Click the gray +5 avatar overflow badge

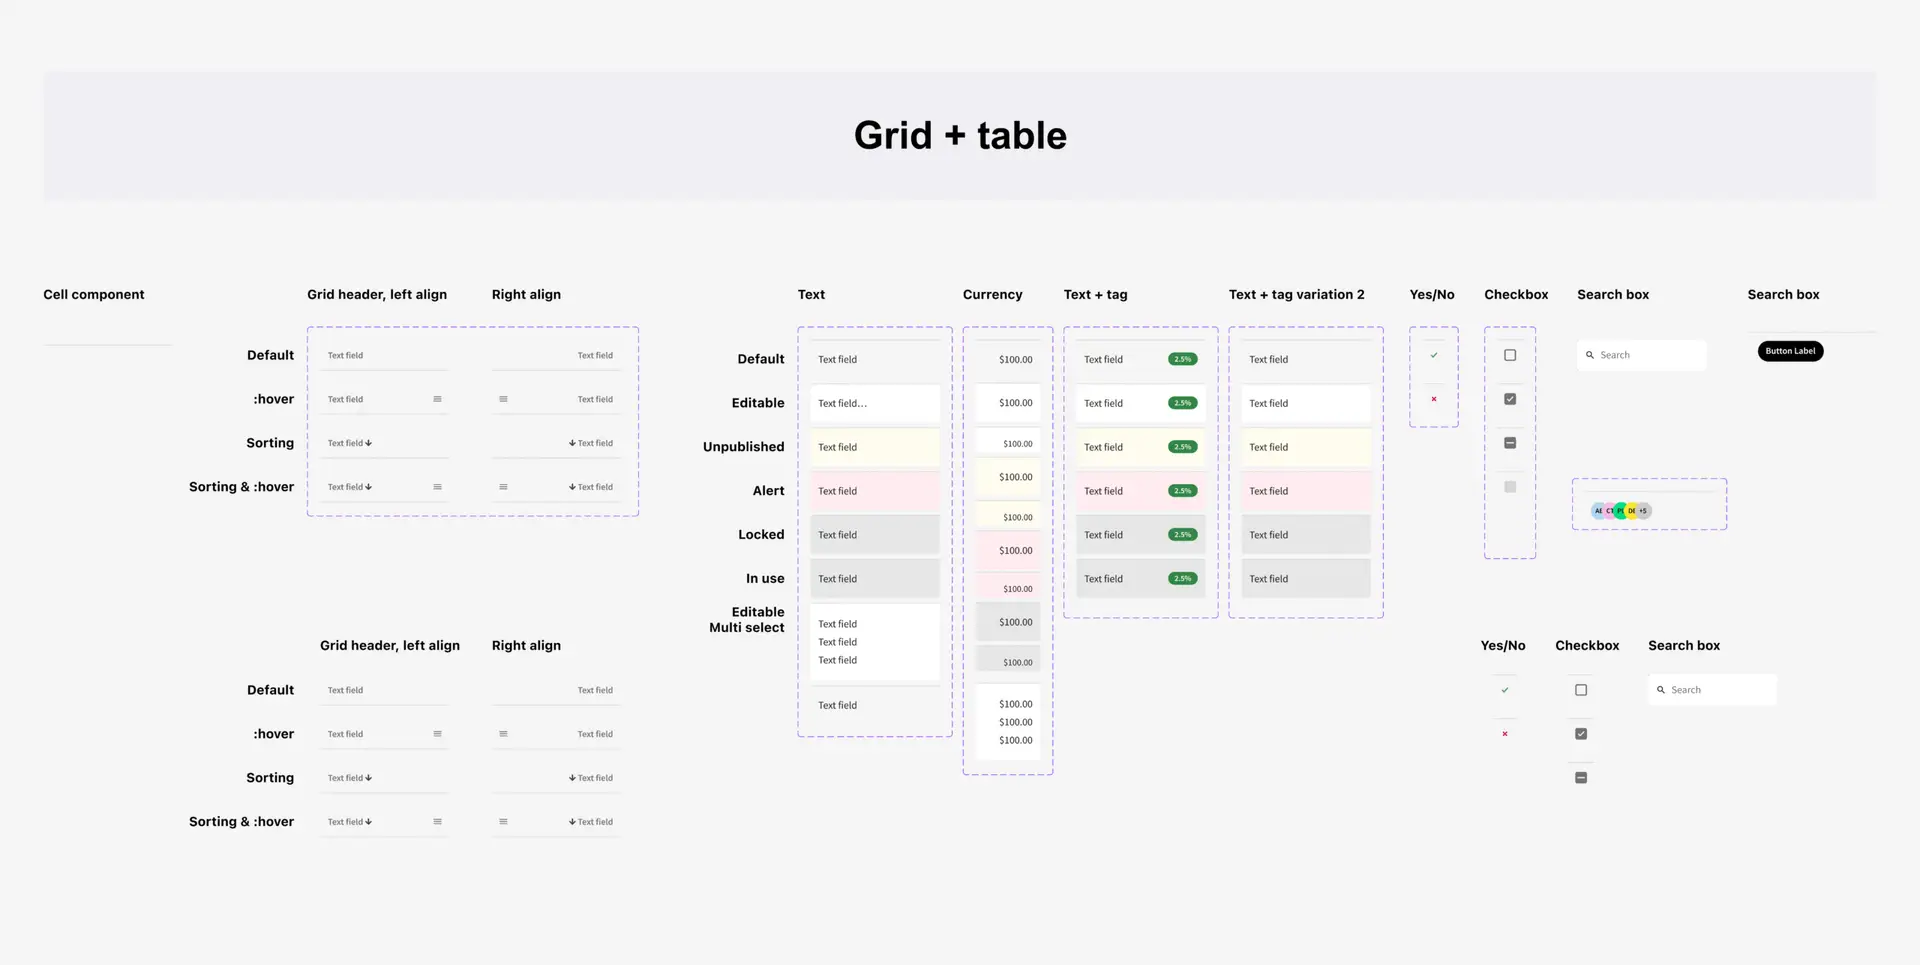pos(1643,511)
